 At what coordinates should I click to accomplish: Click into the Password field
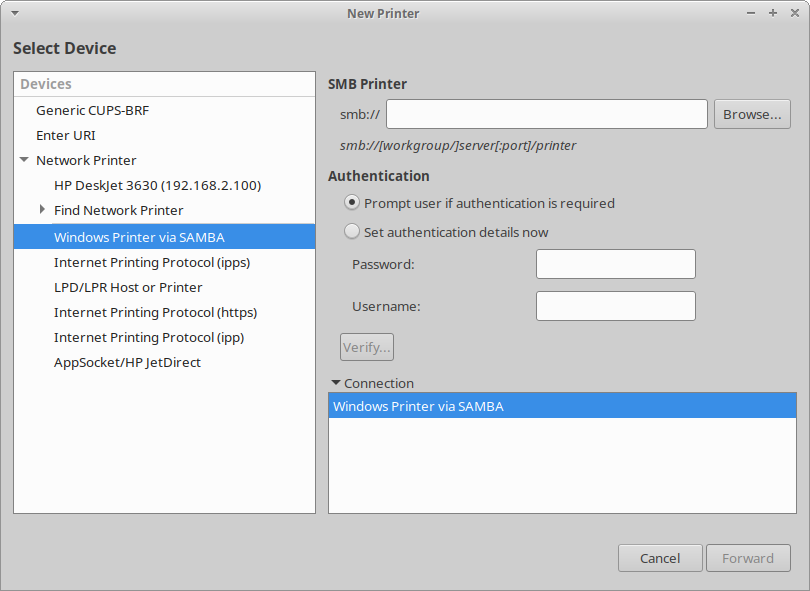pyautogui.click(x=615, y=264)
